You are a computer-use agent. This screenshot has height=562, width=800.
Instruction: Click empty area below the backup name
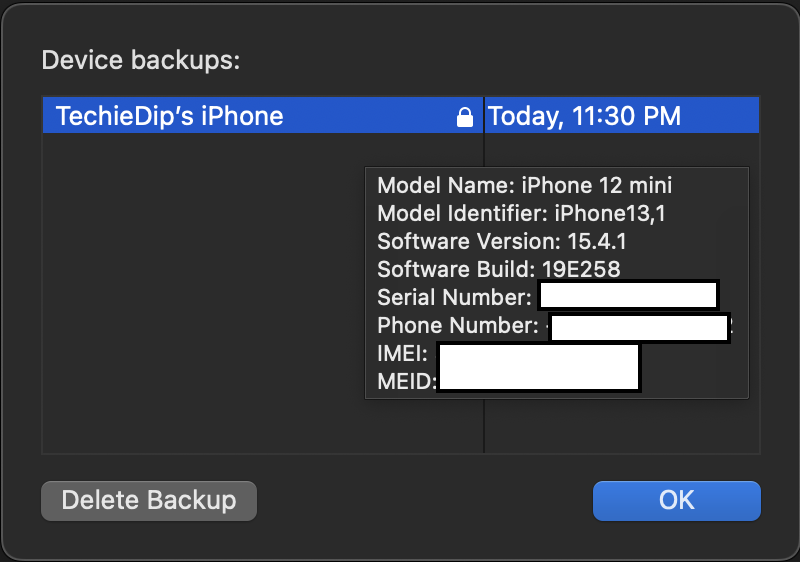click(200, 300)
